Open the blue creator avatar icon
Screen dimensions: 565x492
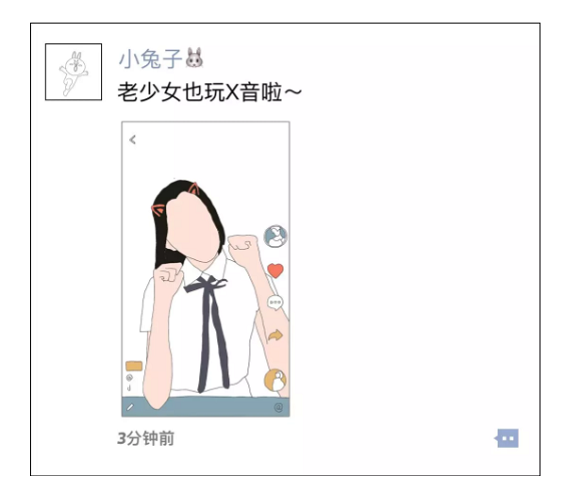(x=276, y=236)
